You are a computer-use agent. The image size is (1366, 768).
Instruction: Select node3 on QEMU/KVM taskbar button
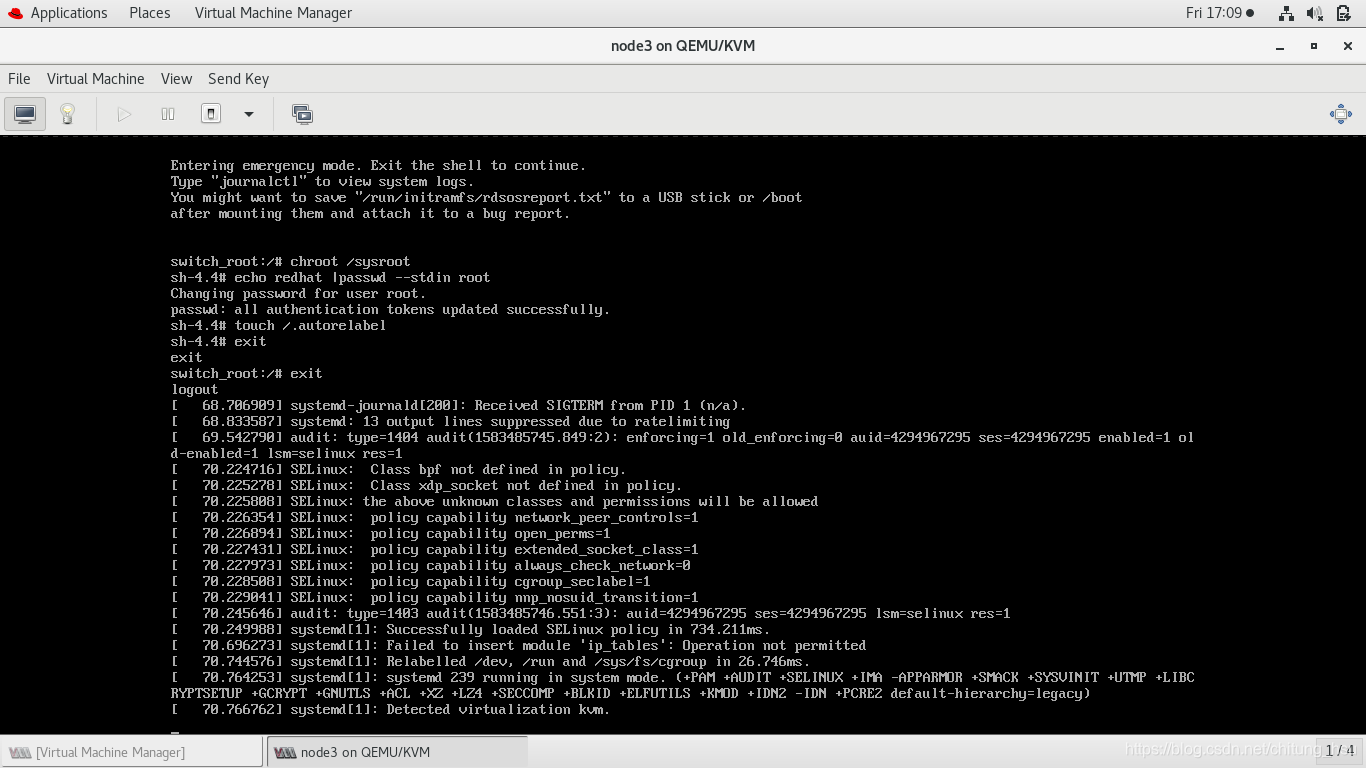point(397,752)
